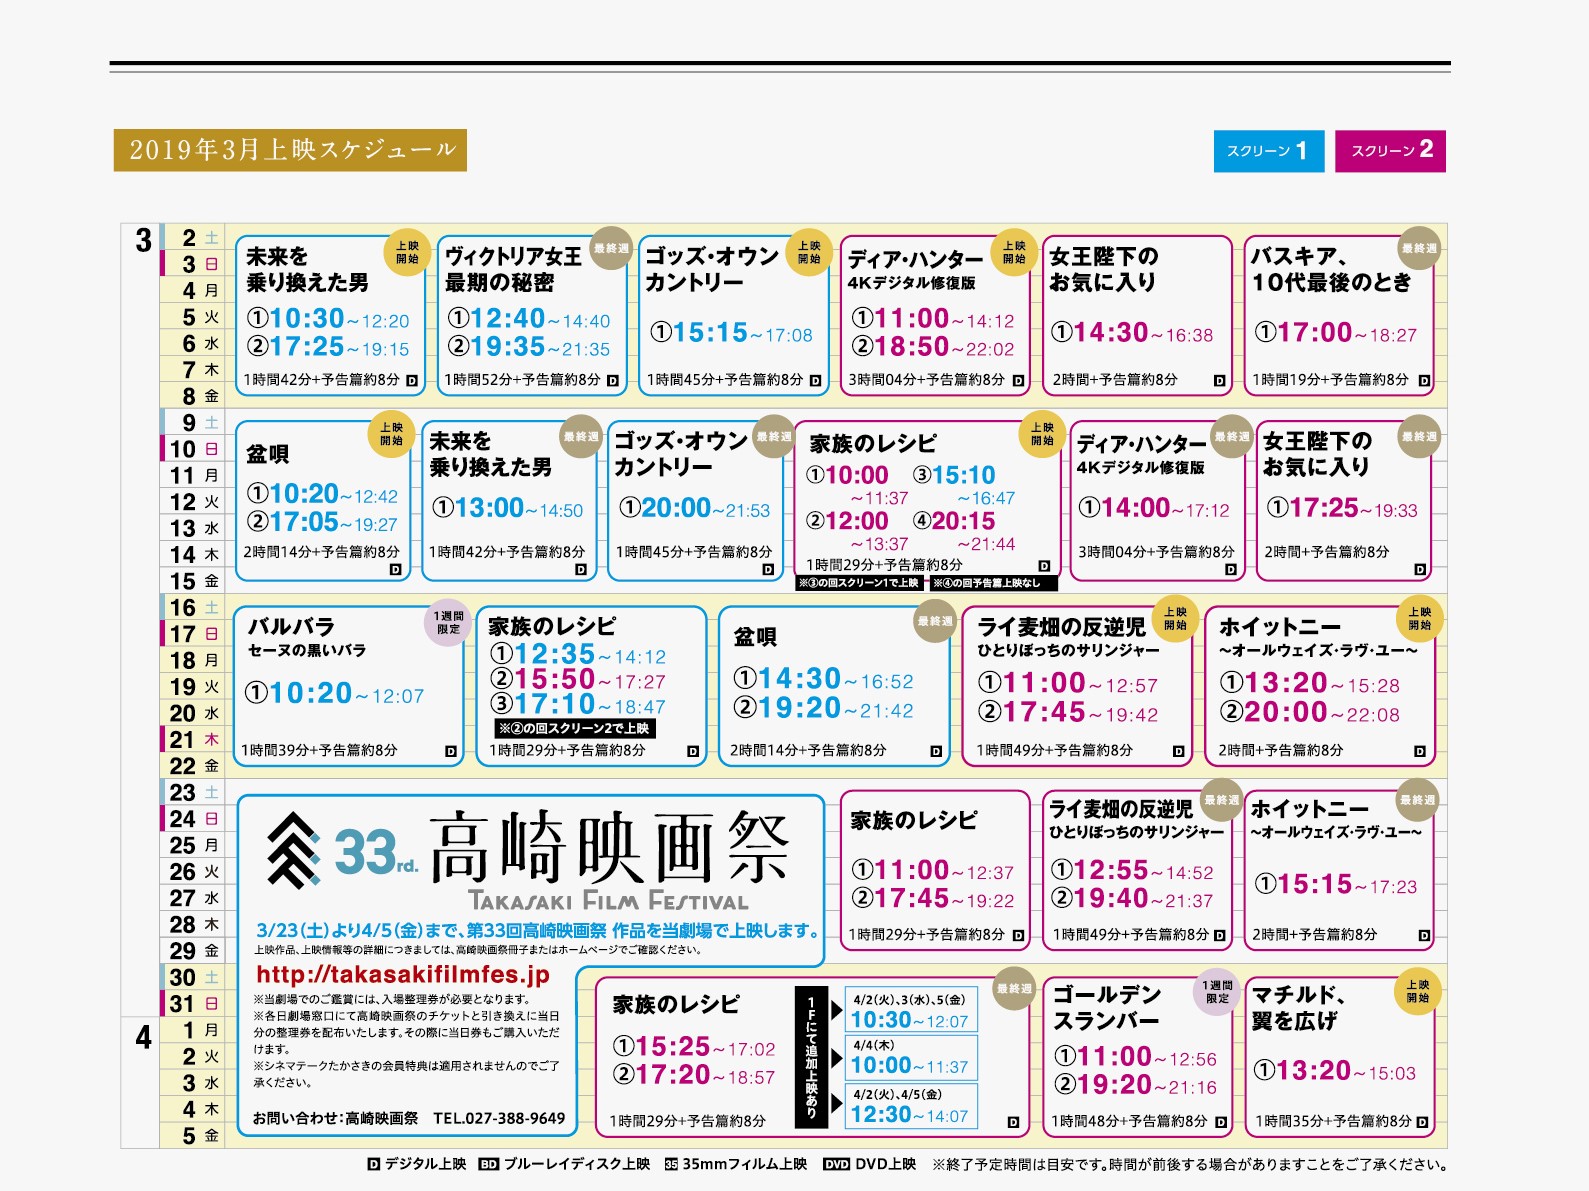Image resolution: width=1589 pixels, height=1191 pixels.
Task: Click 最終週 badge on 15:15 ホイットニー card
Action: coord(1418,800)
